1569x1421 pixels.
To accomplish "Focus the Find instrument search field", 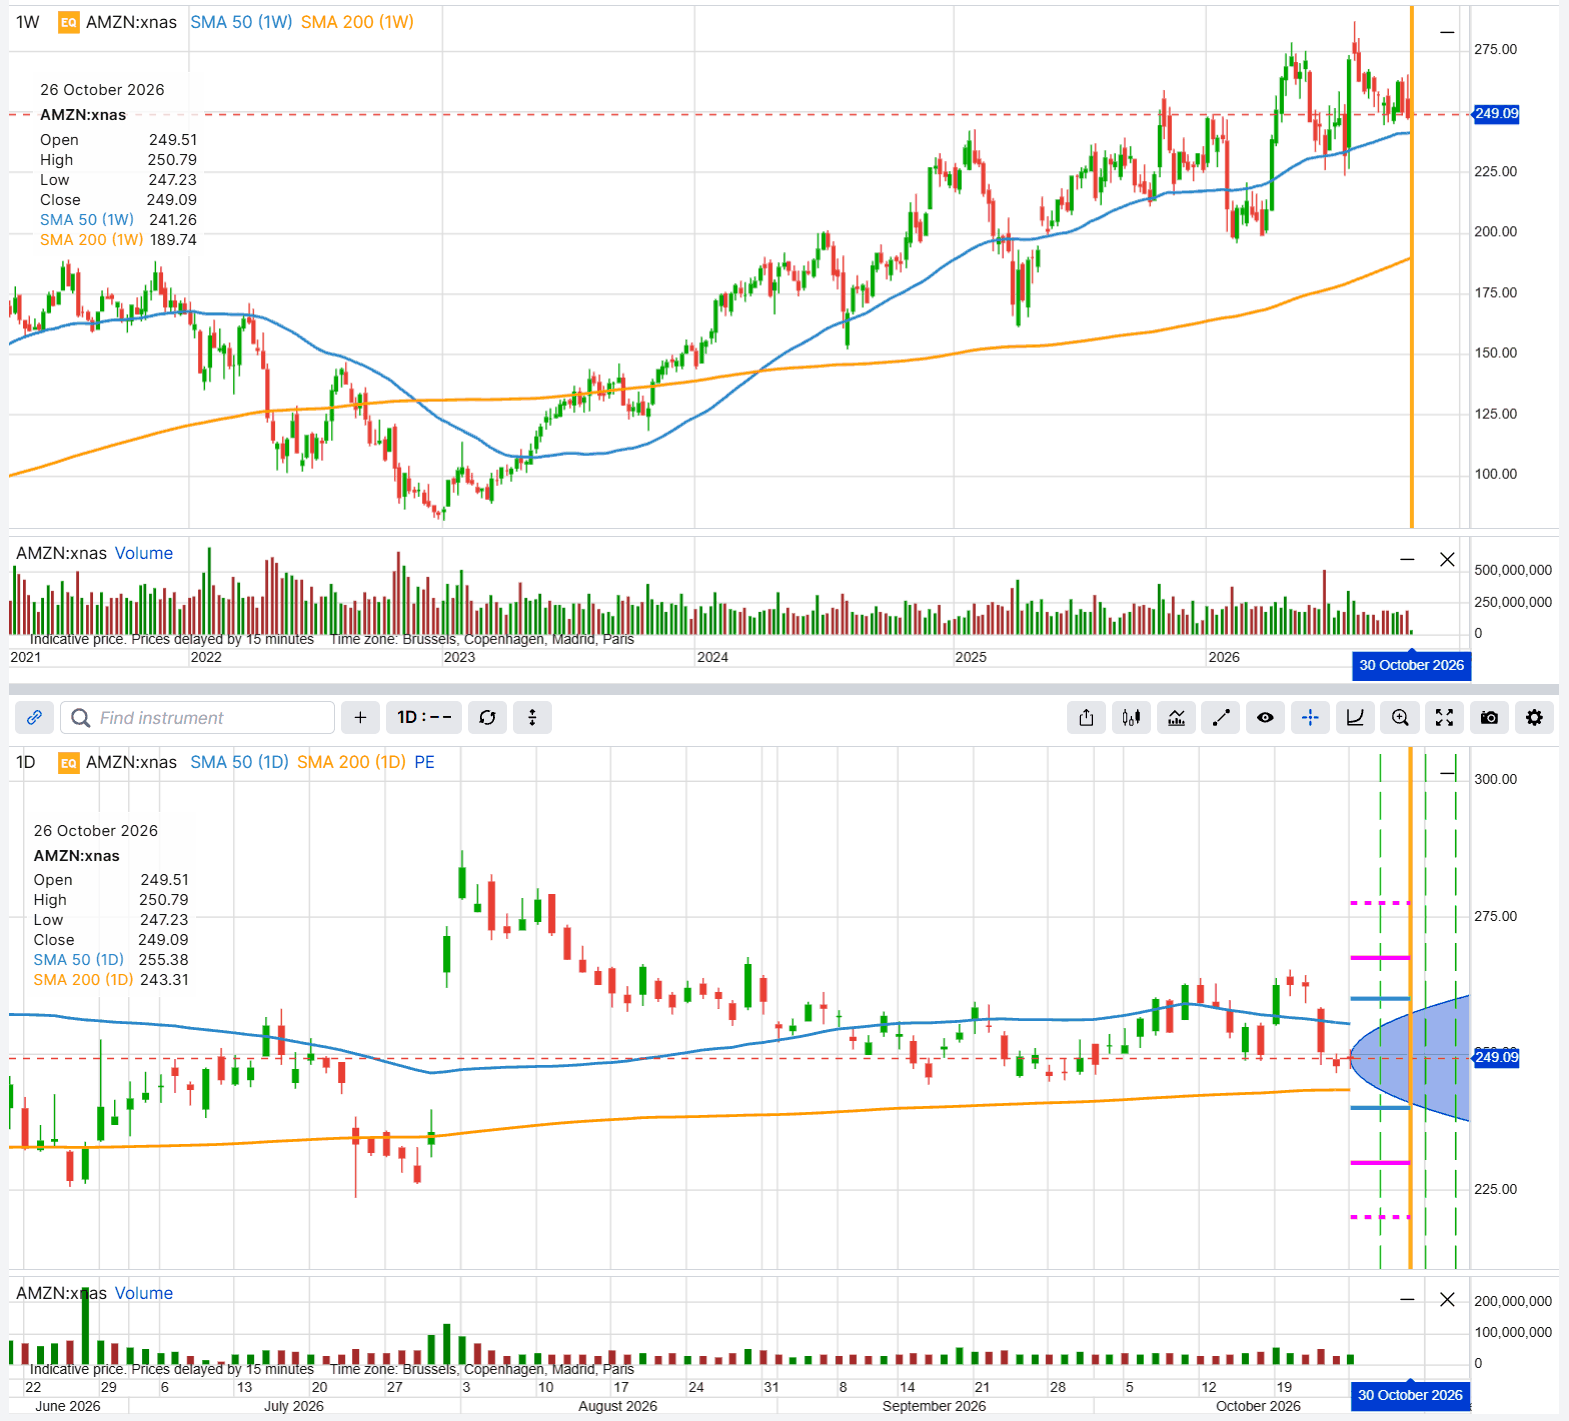I will (x=198, y=718).
